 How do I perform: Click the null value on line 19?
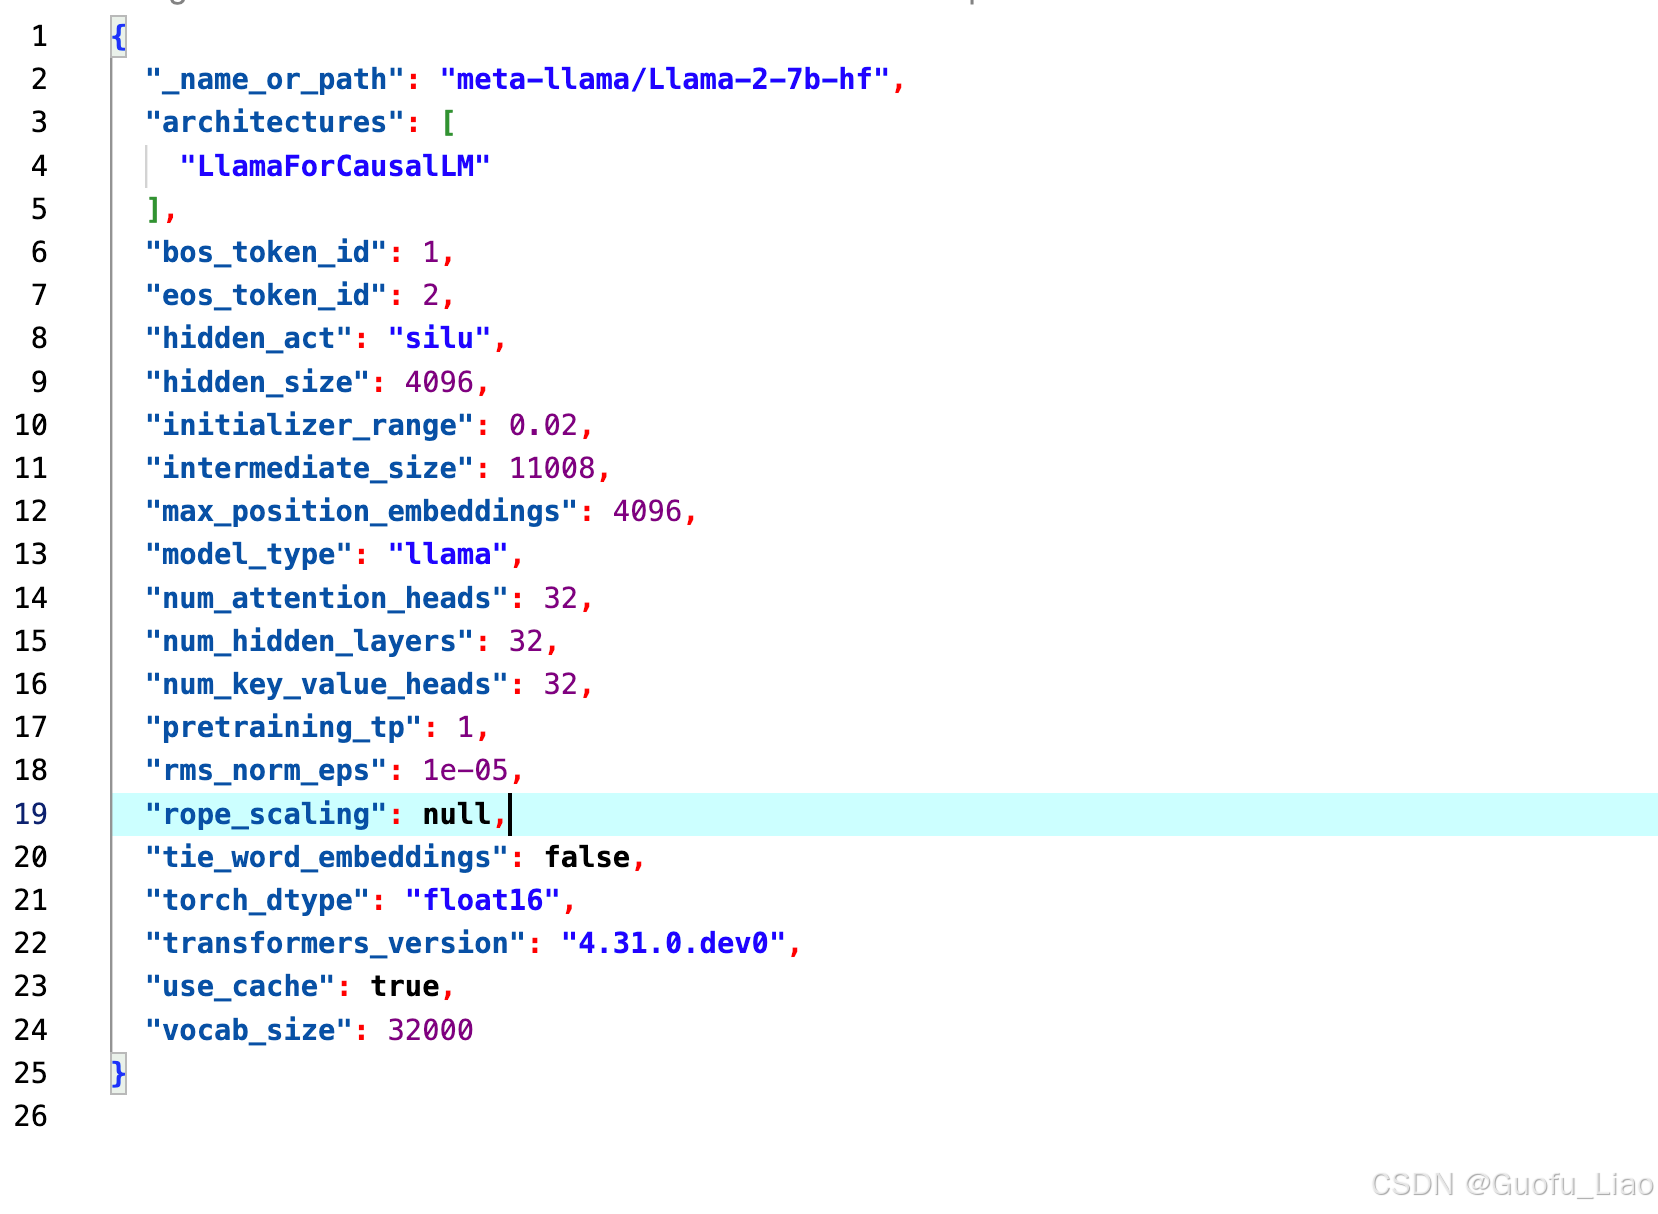coord(456,814)
